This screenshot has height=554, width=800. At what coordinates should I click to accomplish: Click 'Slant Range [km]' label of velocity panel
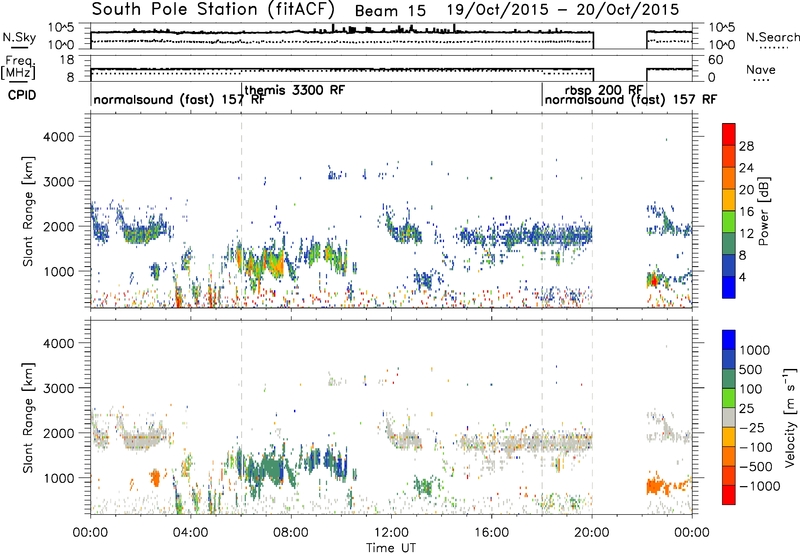coord(28,418)
